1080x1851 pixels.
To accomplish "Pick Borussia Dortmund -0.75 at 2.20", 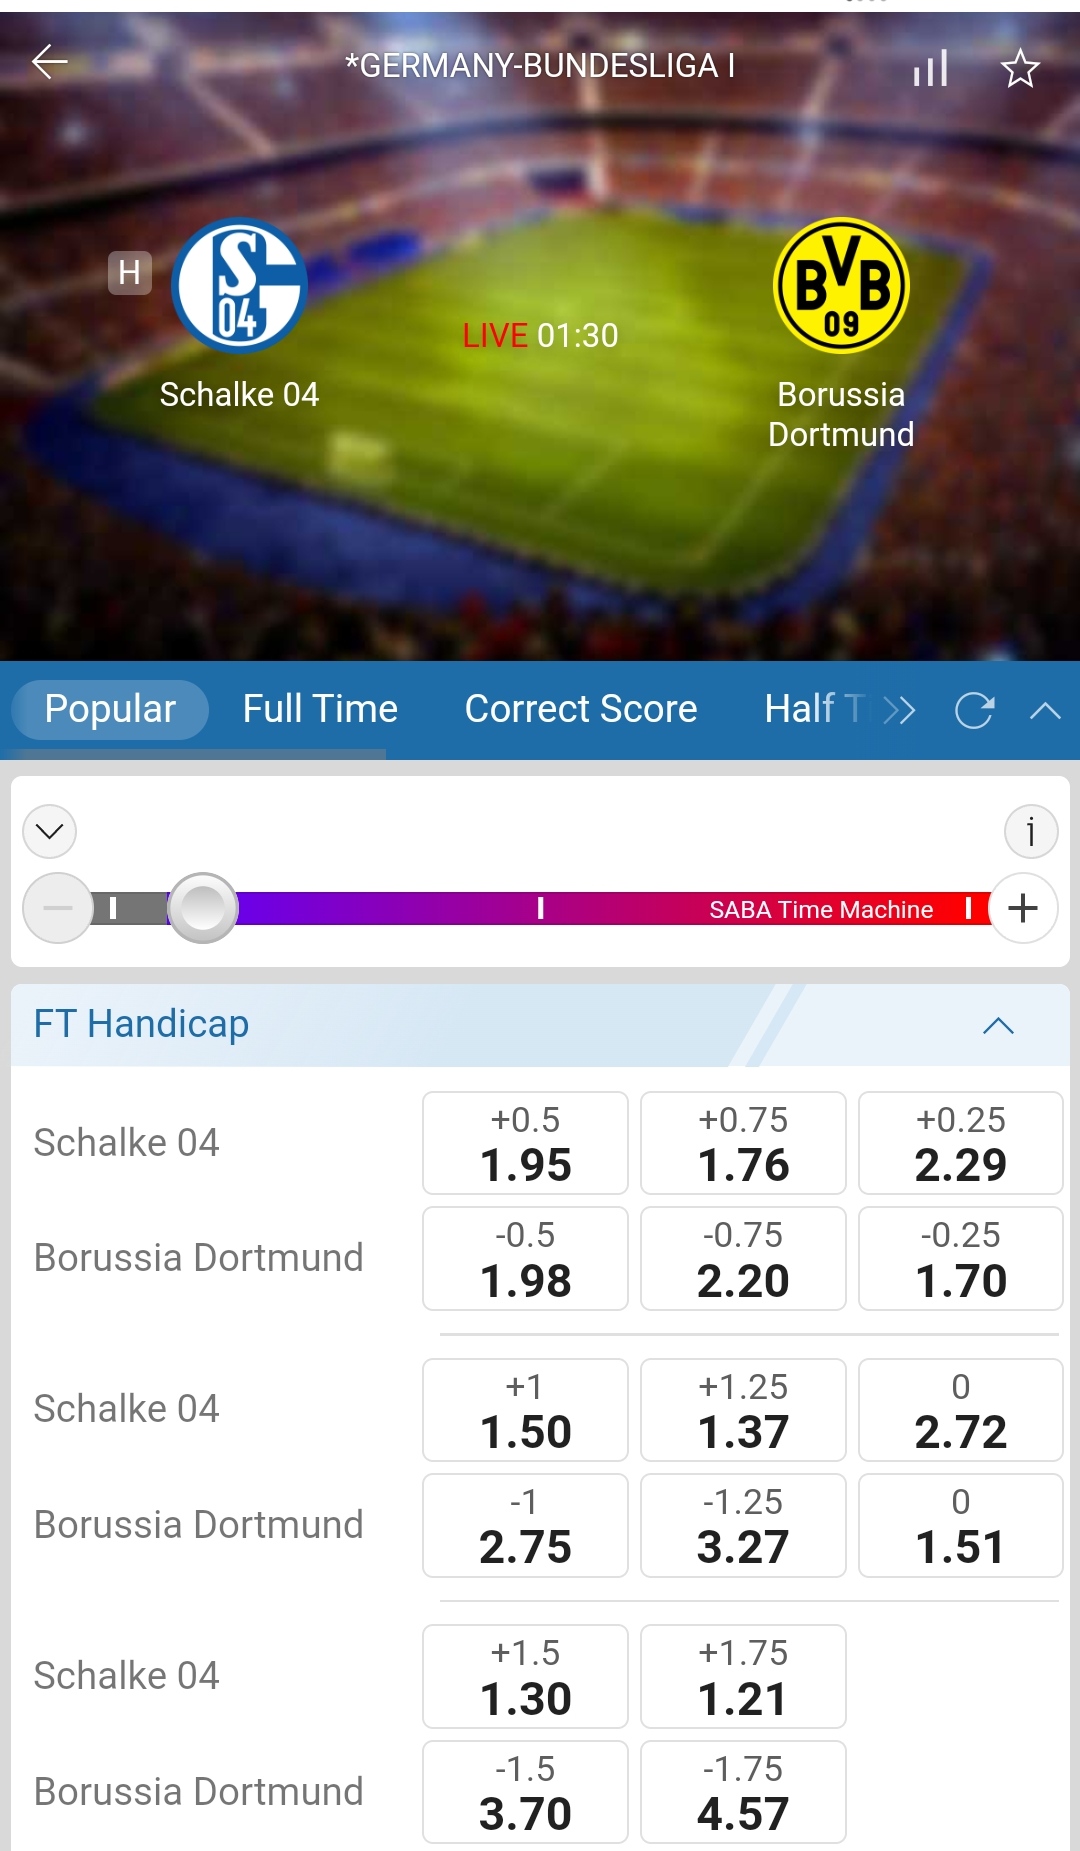I will (x=743, y=1258).
